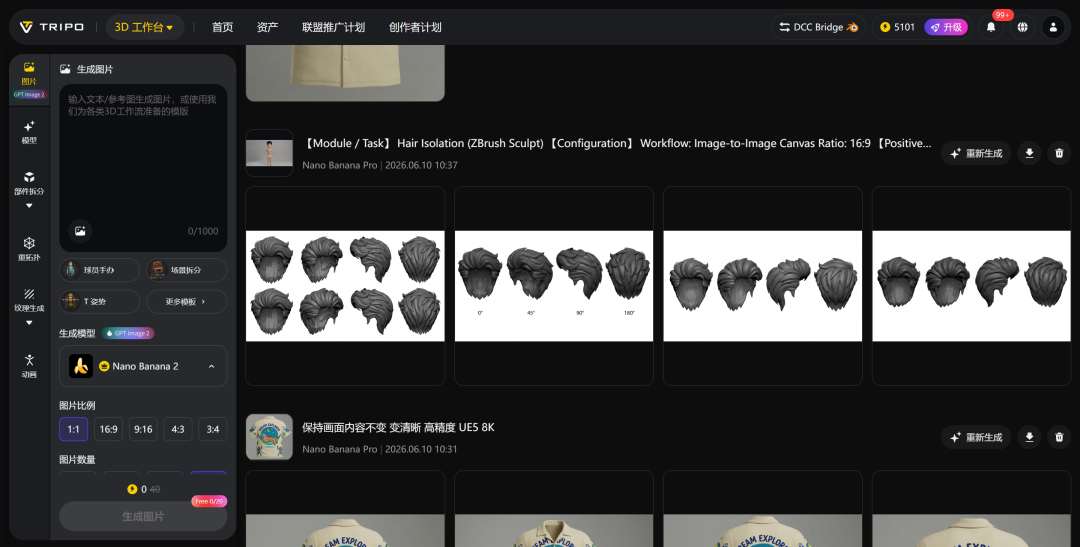Click the 生成图片 panel header icon
Viewport: 1080px width, 547px height.
[65, 69]
